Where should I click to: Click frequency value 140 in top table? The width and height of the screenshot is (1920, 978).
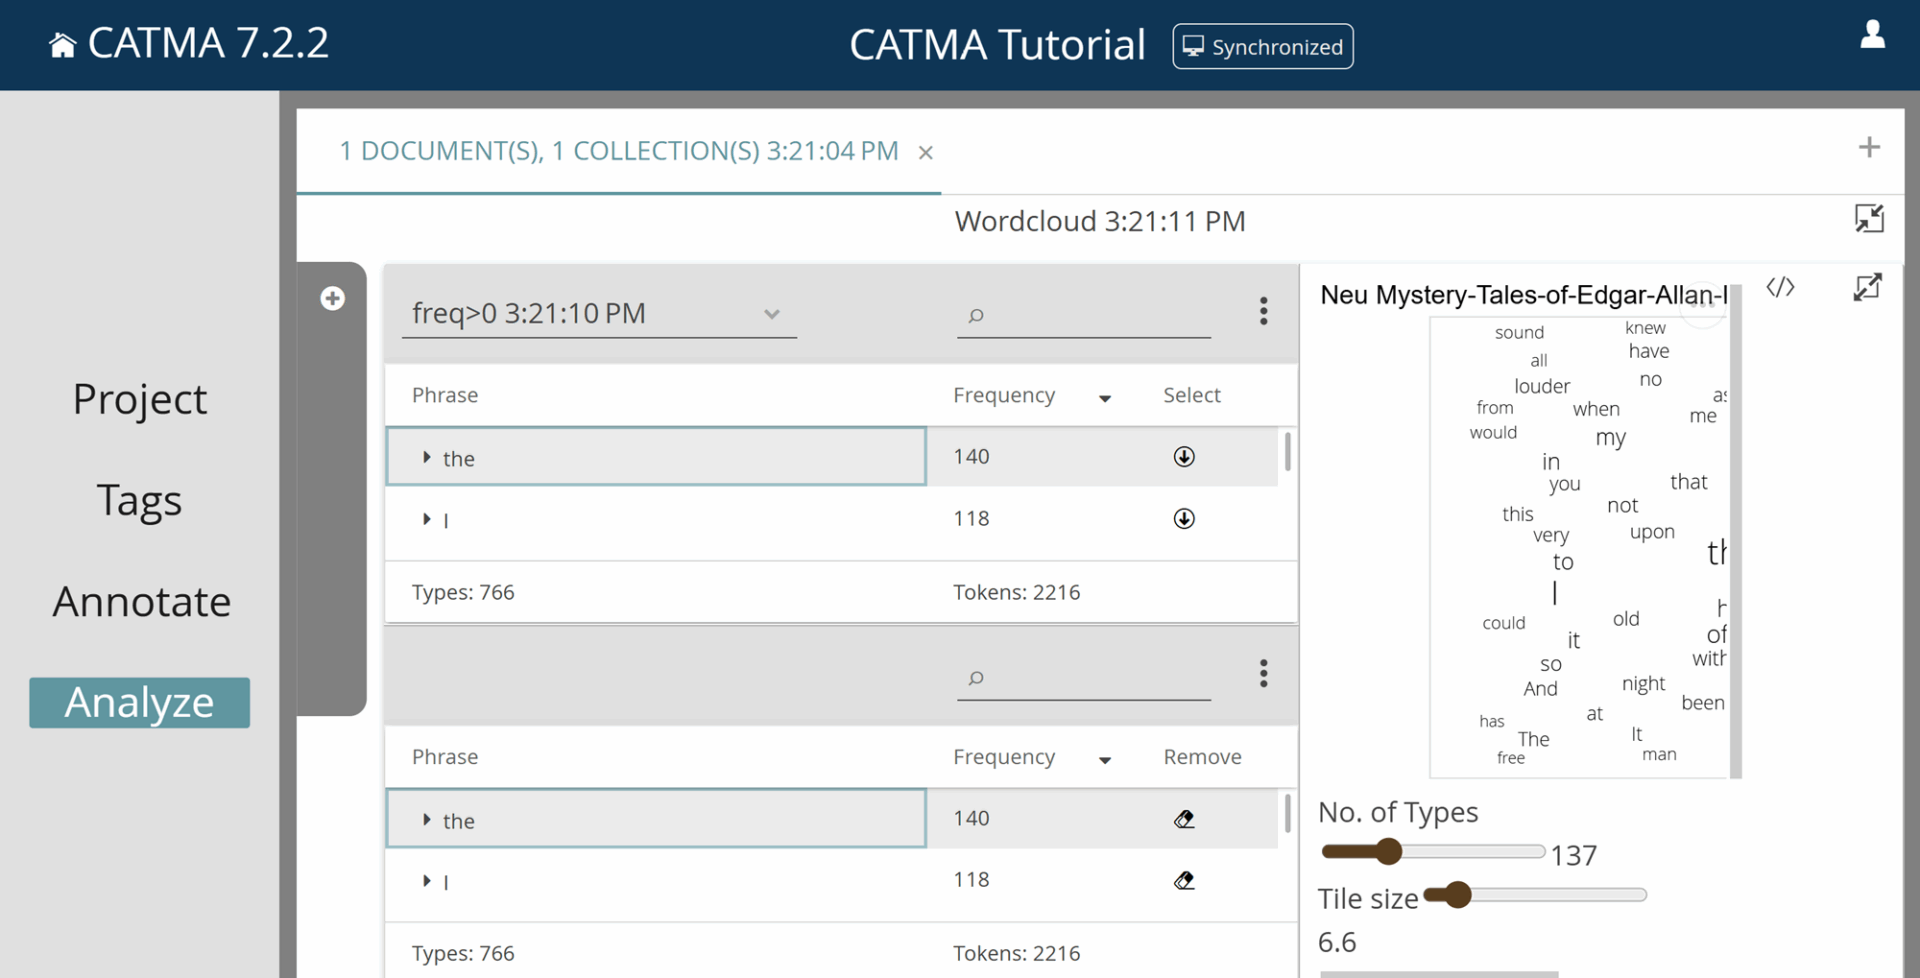(971, 457)
